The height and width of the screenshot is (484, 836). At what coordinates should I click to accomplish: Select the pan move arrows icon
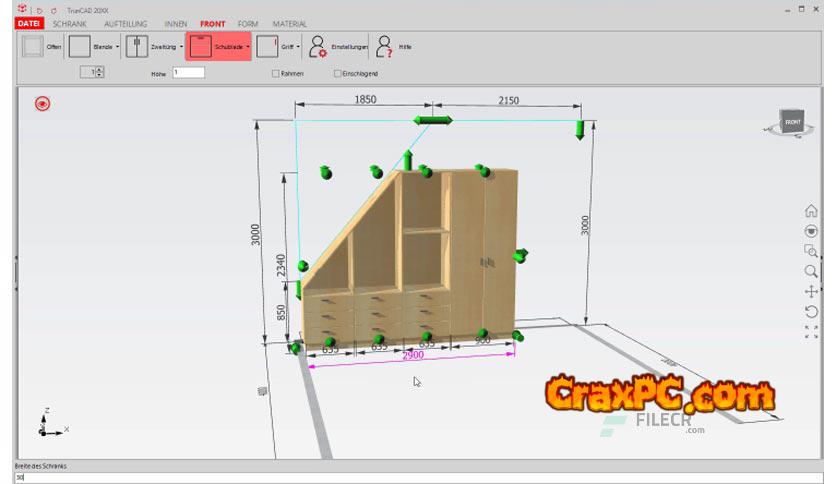click(811, 291)
